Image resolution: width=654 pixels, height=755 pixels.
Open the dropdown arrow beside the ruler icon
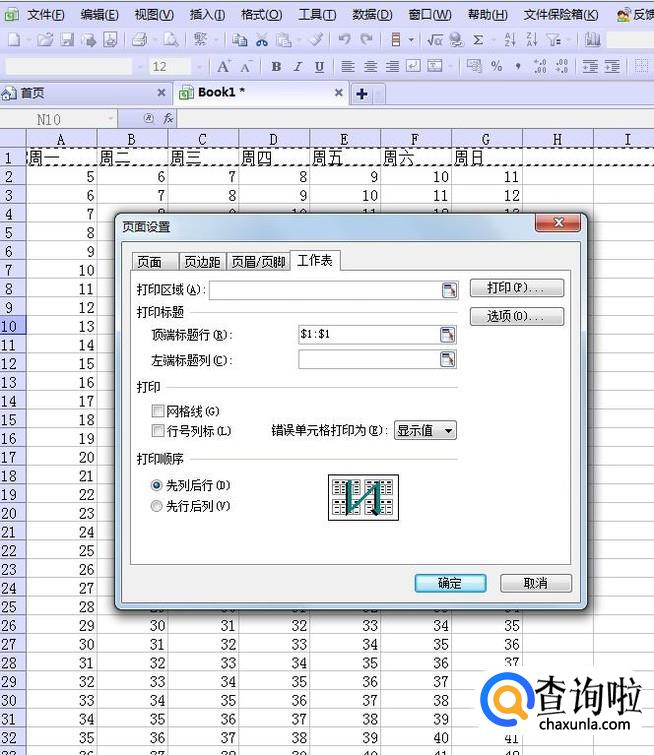click(411, 39)
